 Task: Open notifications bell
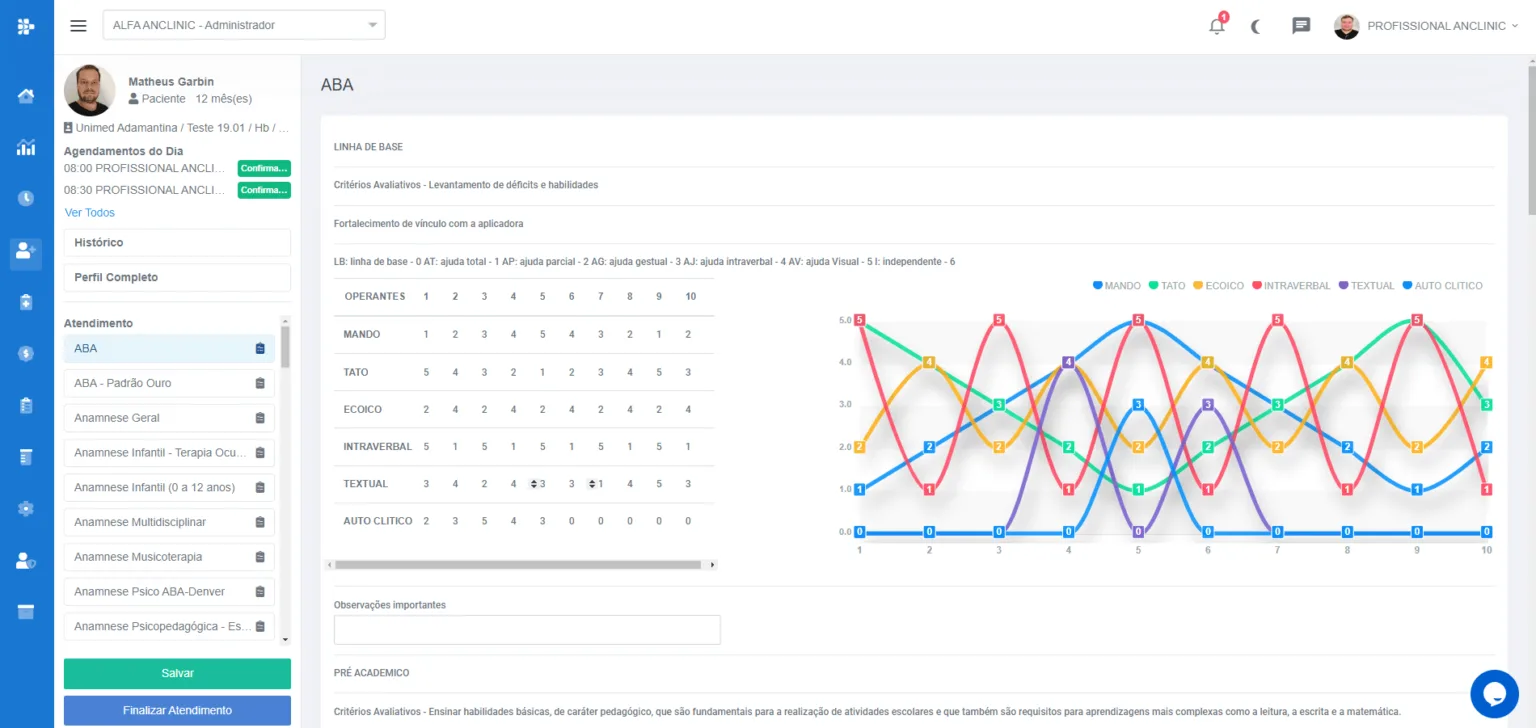(1217, 26)
